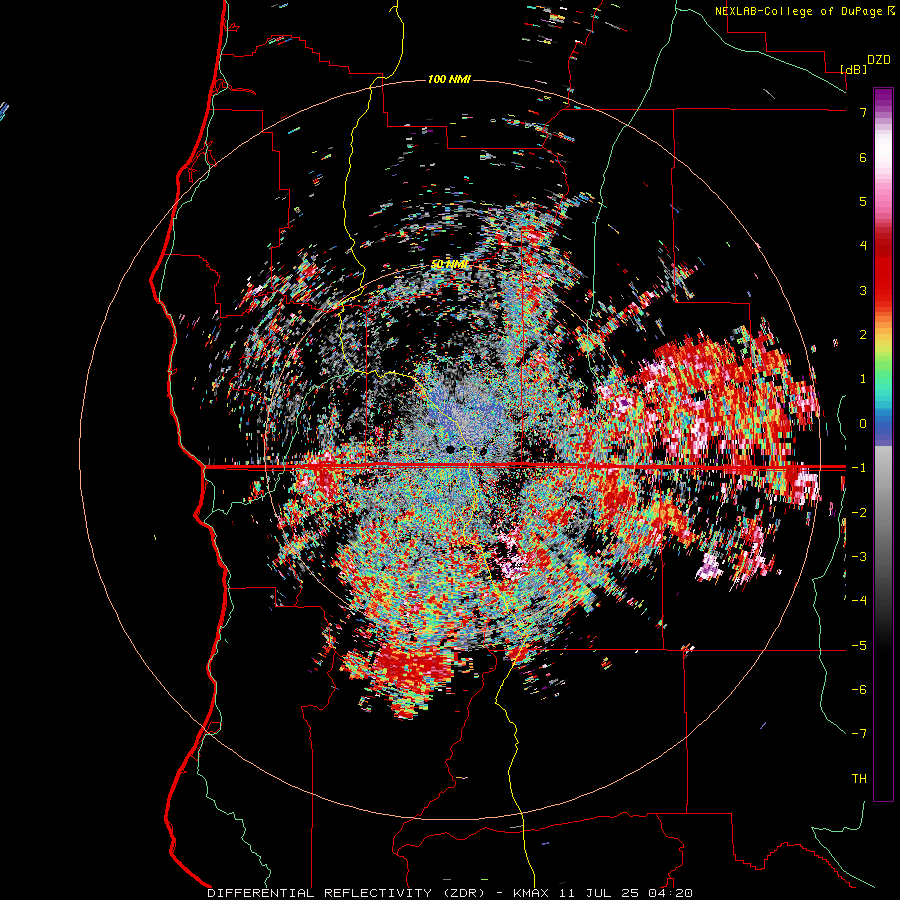Click the 7 value on the color scale
The height and width of the screenshot is (900, 900).
(863, 112)
